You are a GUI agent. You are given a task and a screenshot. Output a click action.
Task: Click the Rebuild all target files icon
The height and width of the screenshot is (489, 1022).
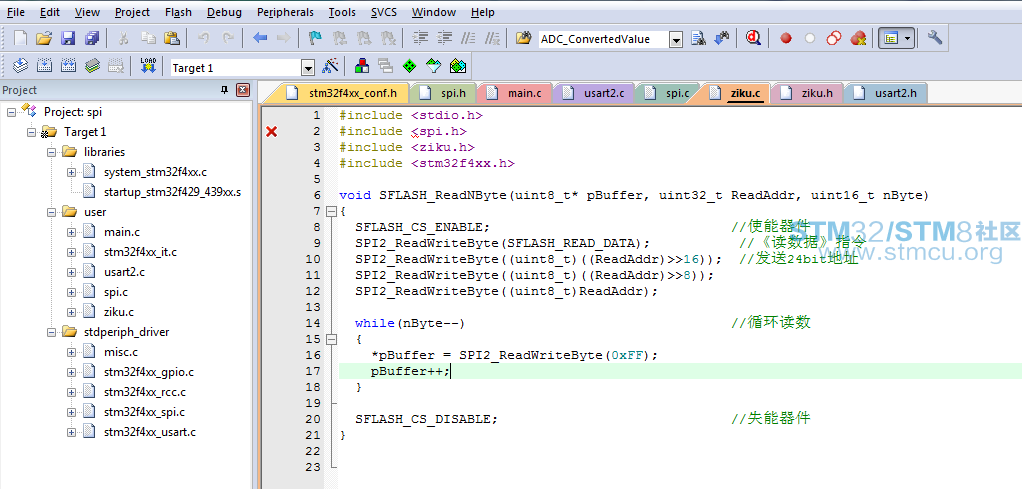point(68,66)
